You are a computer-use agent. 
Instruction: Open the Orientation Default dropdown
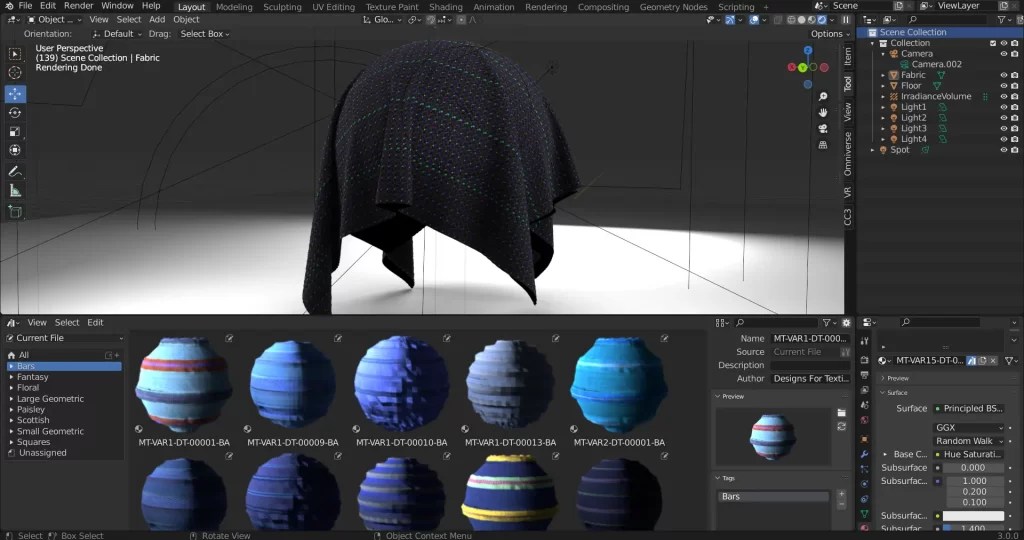[117, 34]
